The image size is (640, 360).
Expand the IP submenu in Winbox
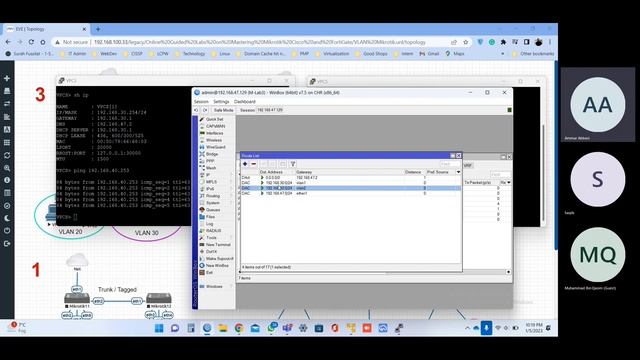216,175
